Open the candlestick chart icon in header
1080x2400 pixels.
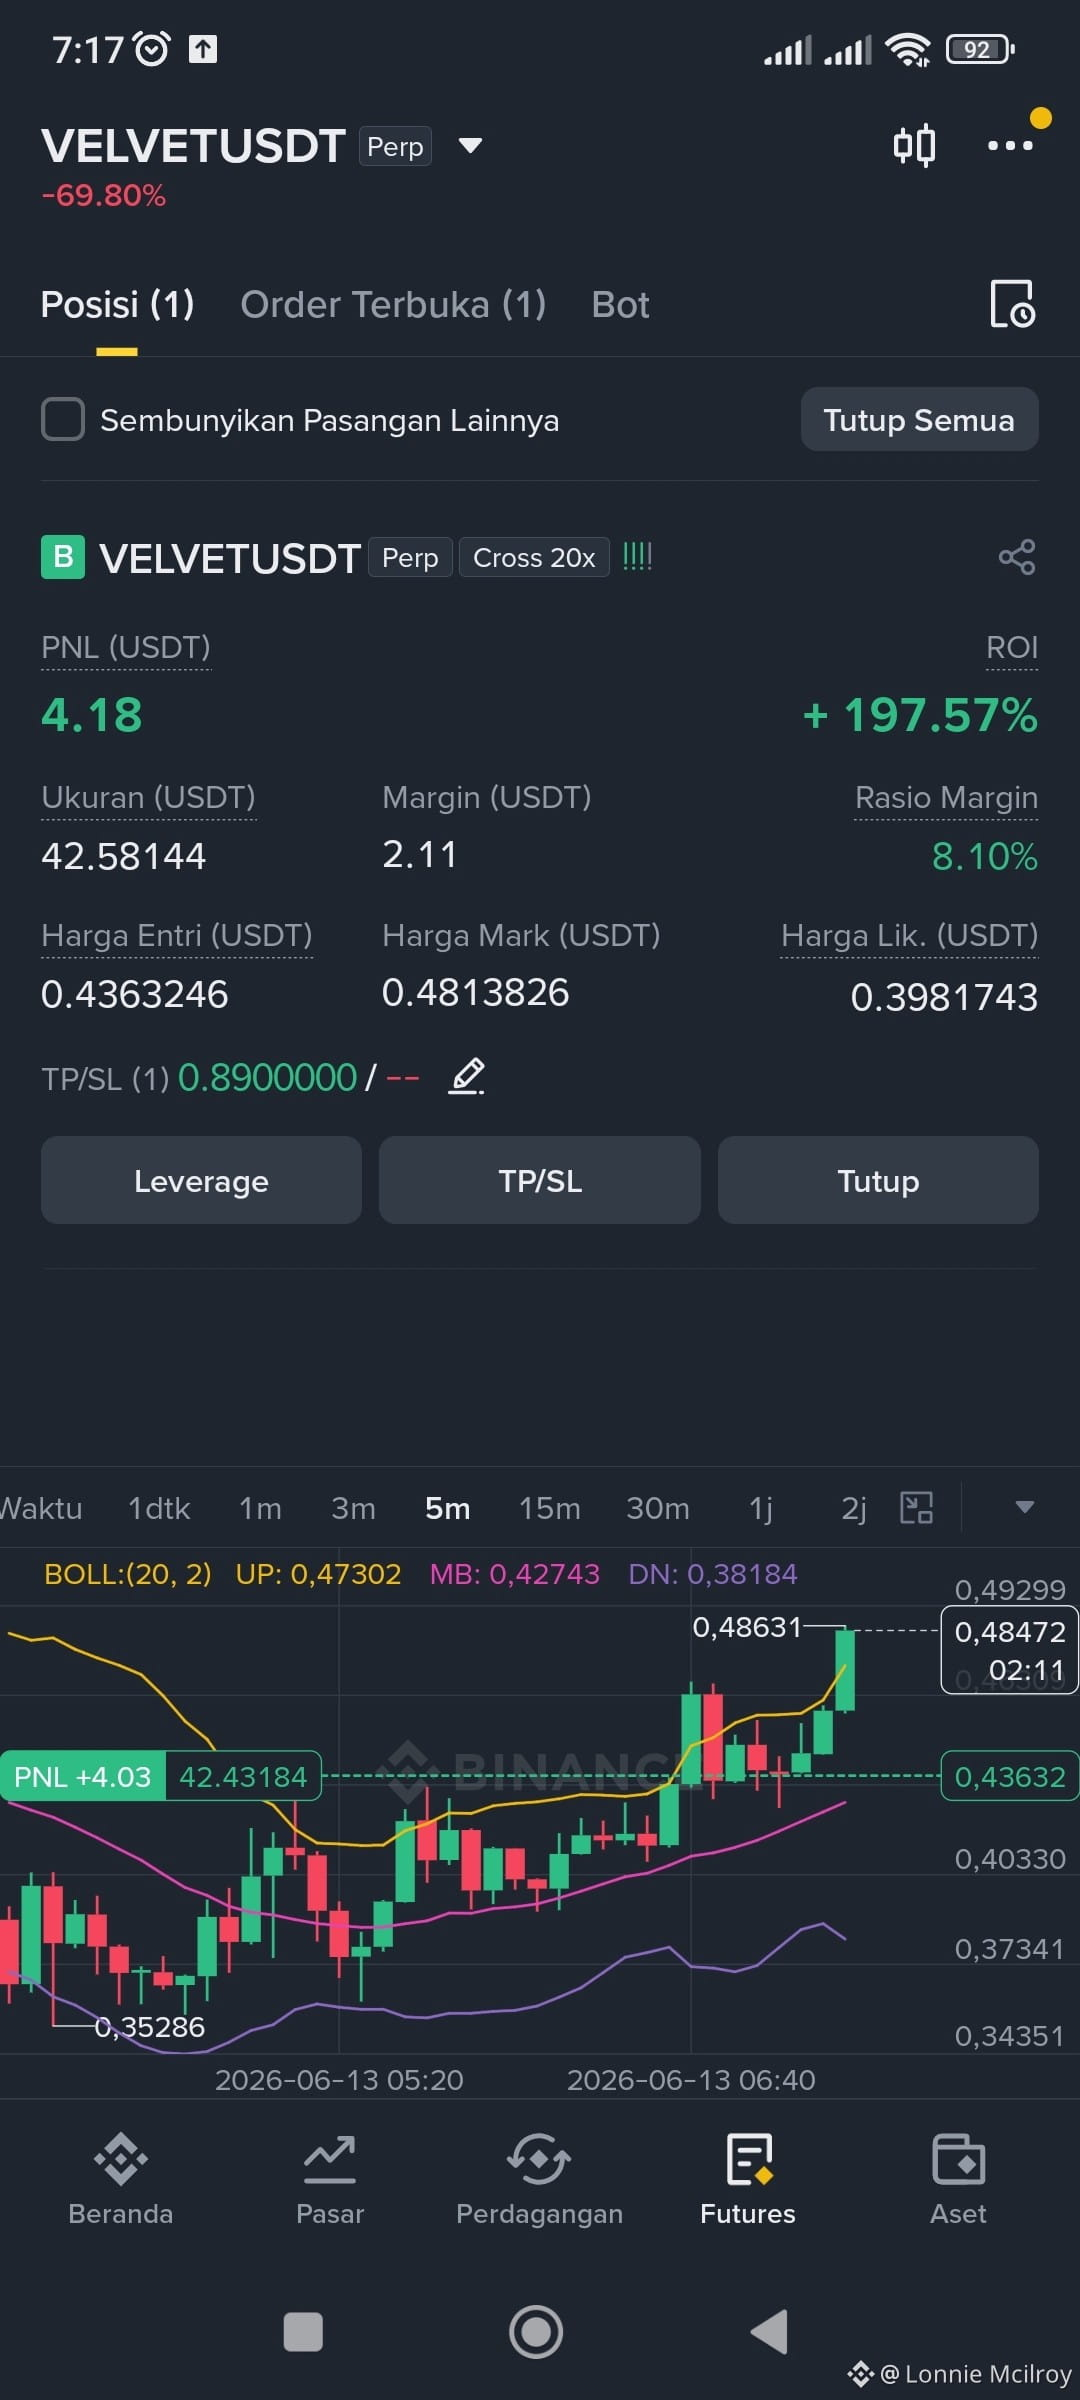click(x=914, y=145)
